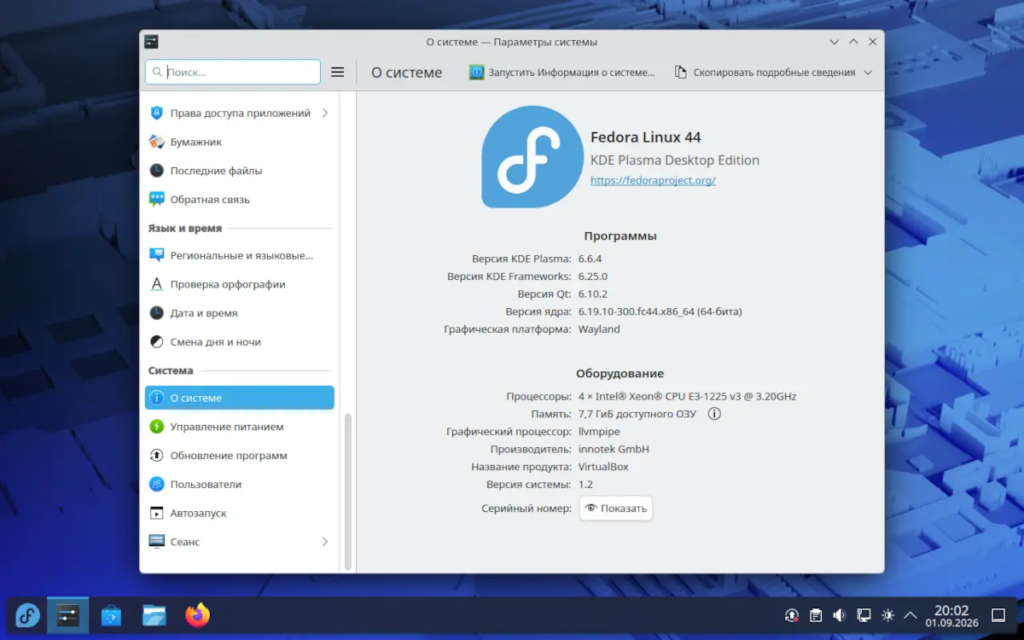The image size is (1024, 640).
Task: Open Автозапуск settings page
Action: point(239,513)
